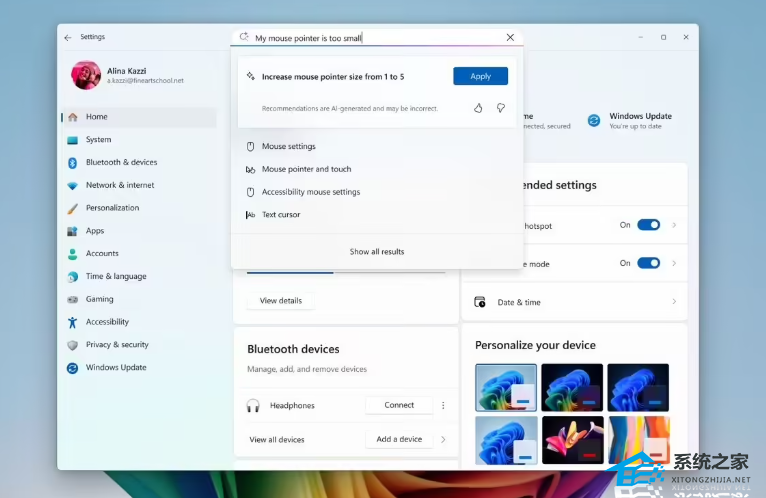
Task: Connect the Headphones device
Action: coord(399,405)
